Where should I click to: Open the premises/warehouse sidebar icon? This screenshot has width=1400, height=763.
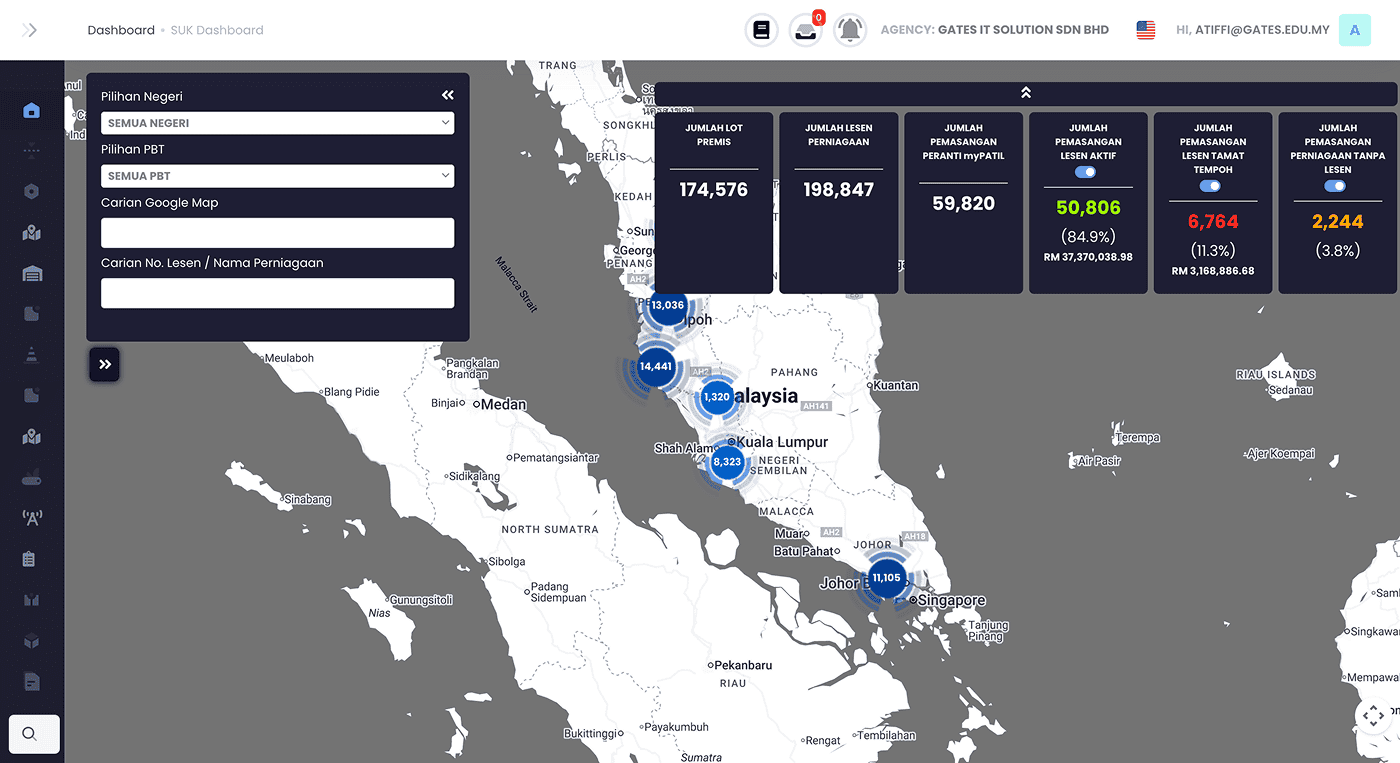pyautogui.click(x=31, y=273)
